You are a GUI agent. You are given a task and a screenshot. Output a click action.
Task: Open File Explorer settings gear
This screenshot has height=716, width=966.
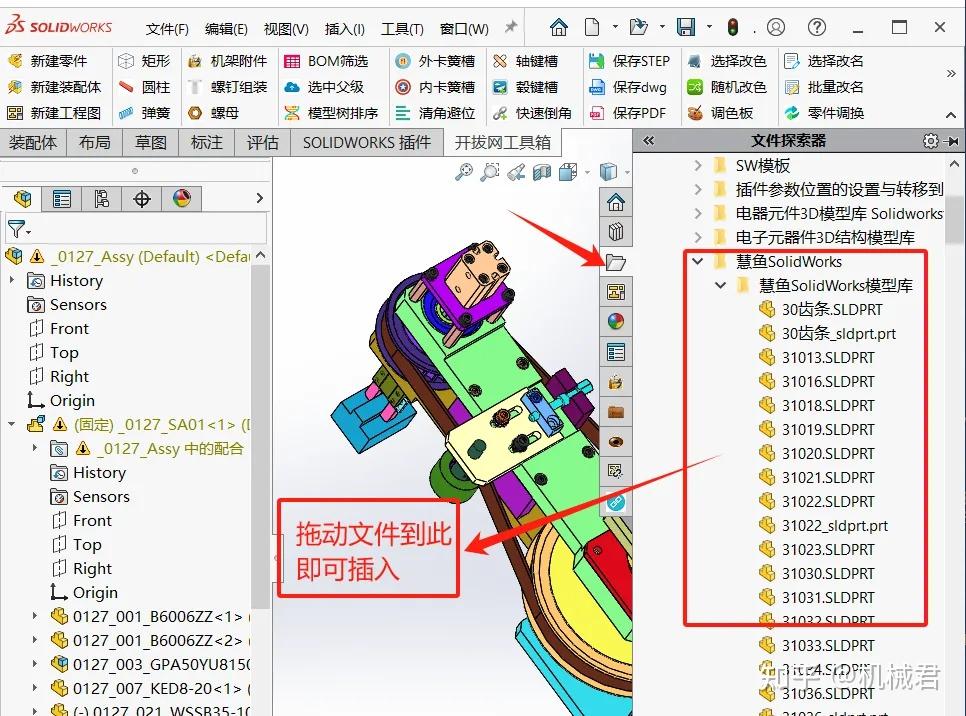pos(930,141)
